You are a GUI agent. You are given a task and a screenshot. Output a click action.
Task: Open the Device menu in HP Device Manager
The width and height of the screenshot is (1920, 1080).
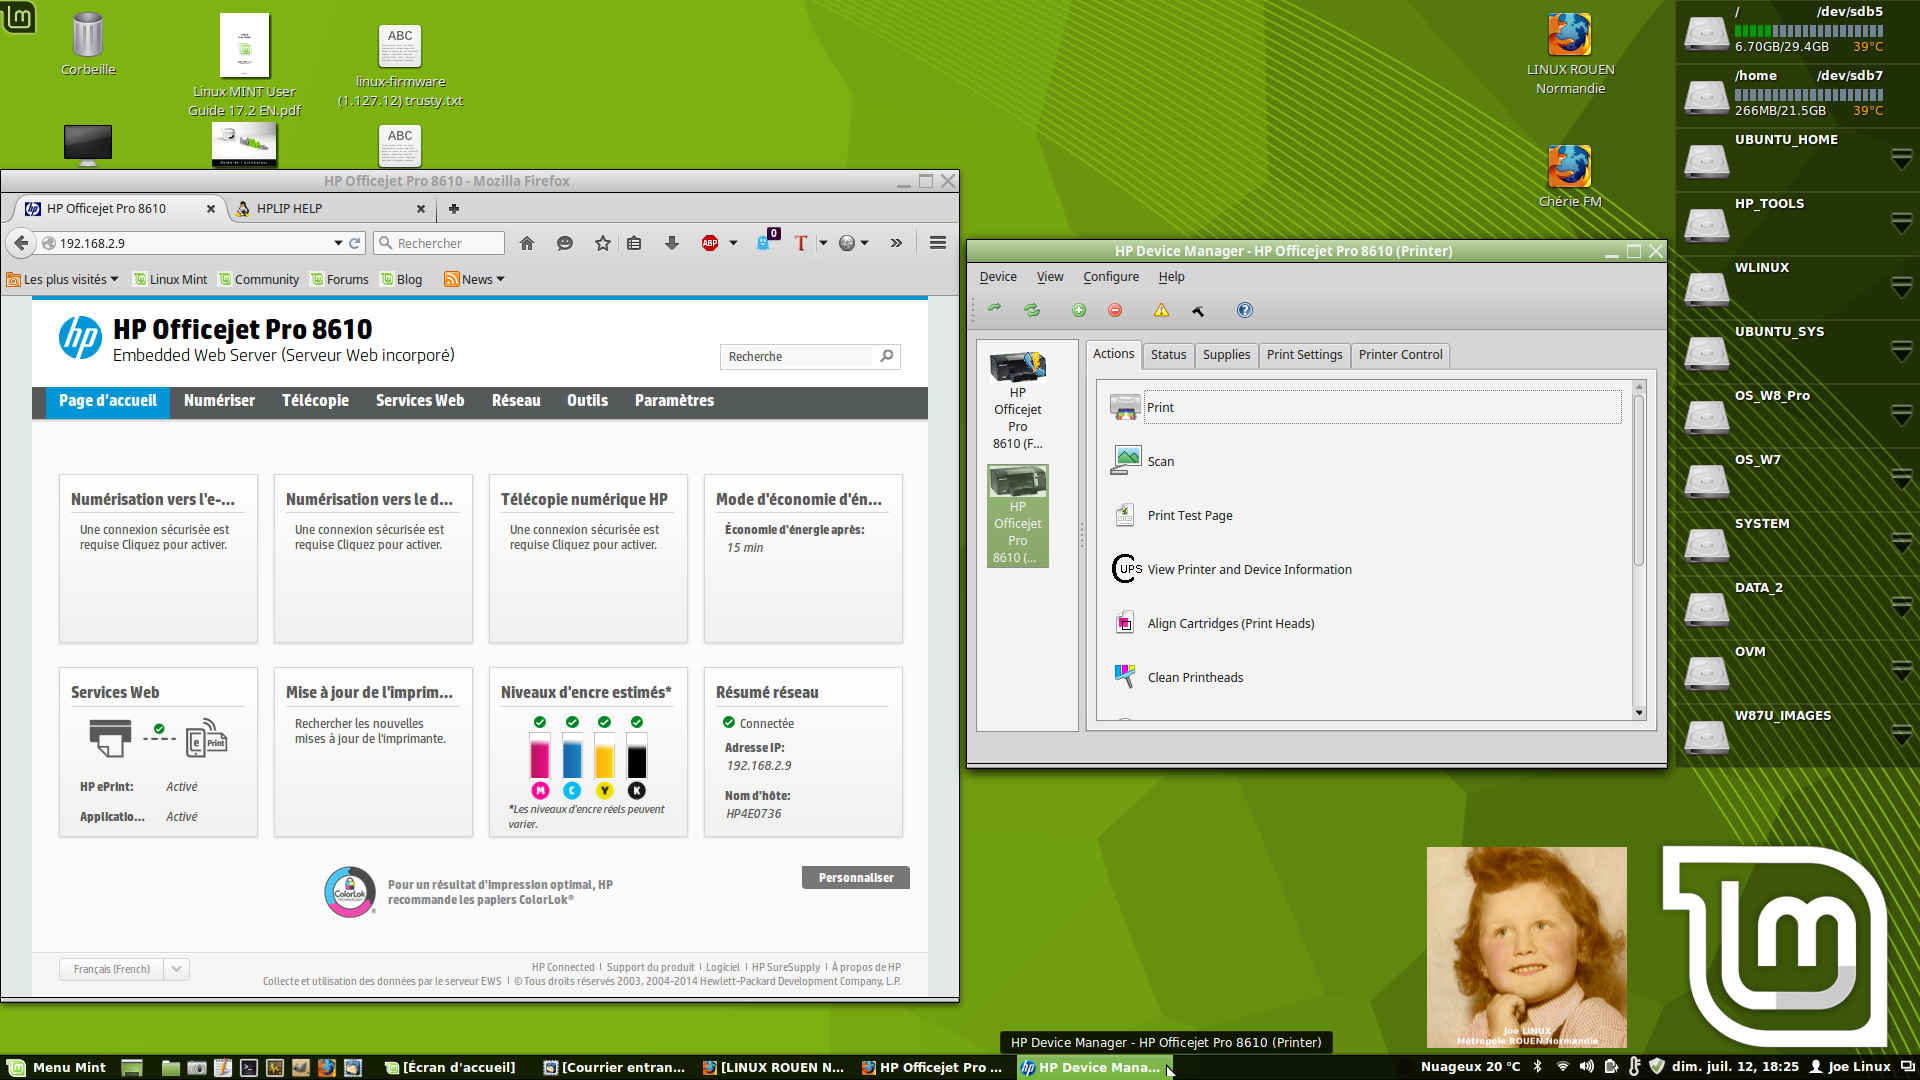click(998, 277)
